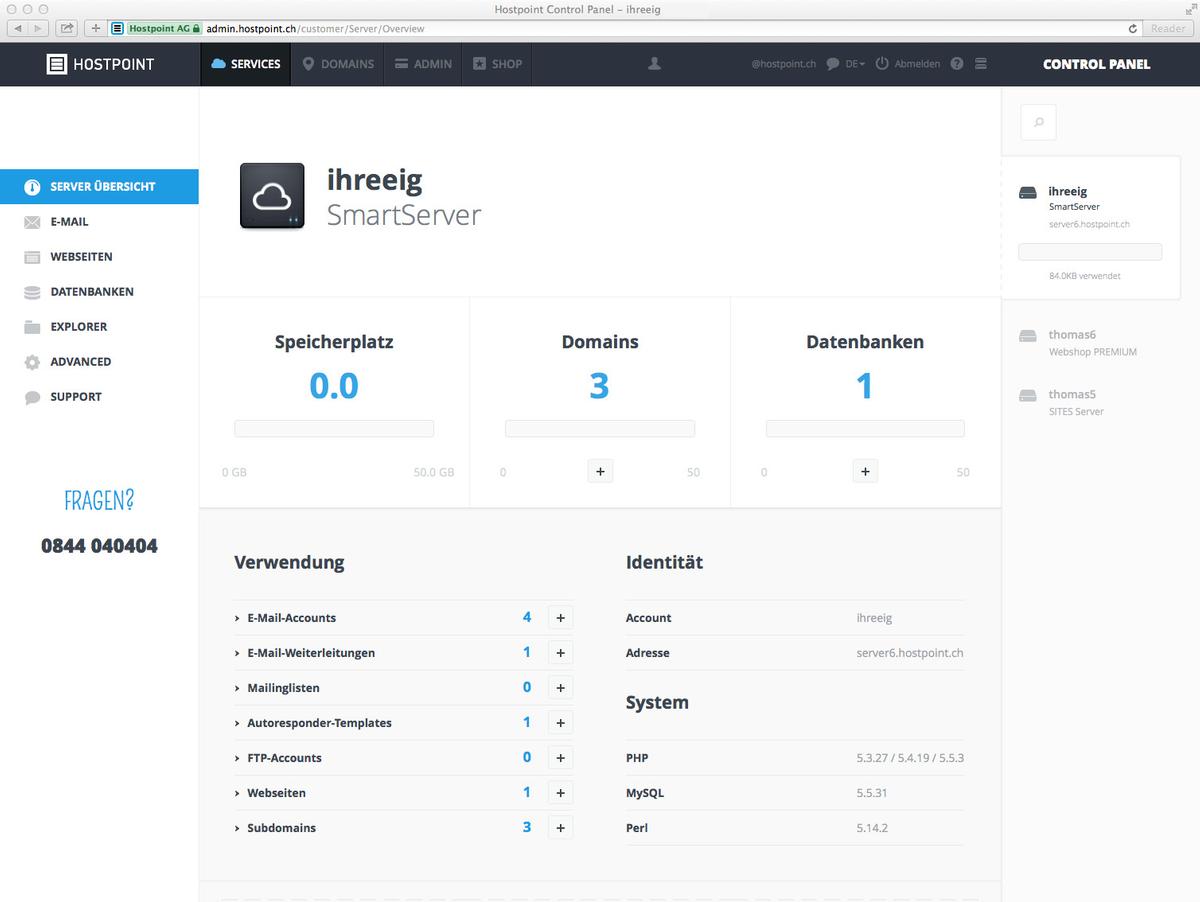This screenshot has height=902, width=1200.
Task: Click the Reader button in the browser toolbar
Action: (1167, 28)
